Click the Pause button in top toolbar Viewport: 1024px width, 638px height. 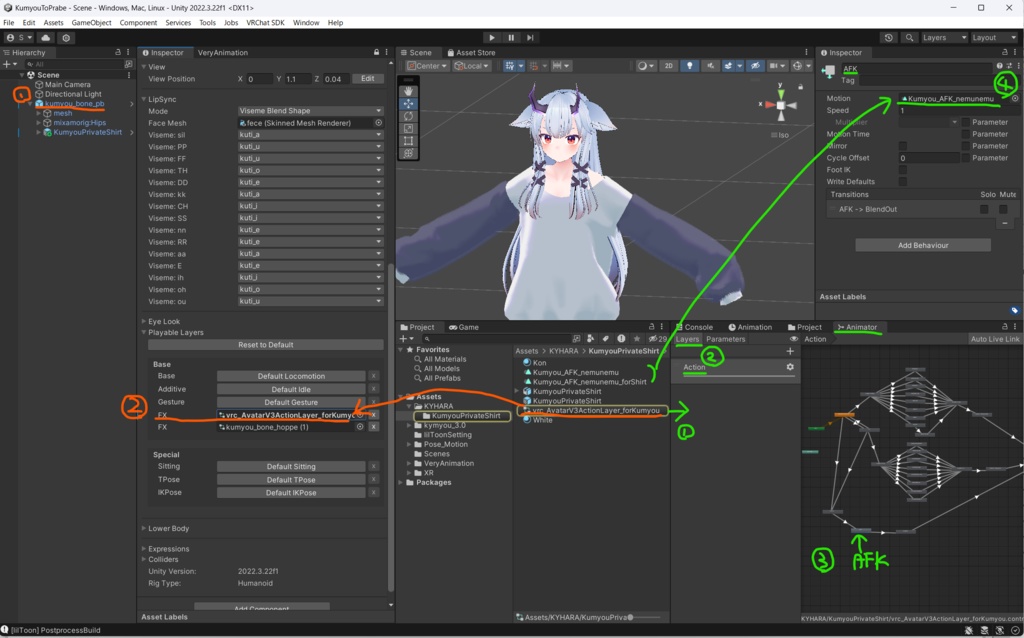pos(511,38)
